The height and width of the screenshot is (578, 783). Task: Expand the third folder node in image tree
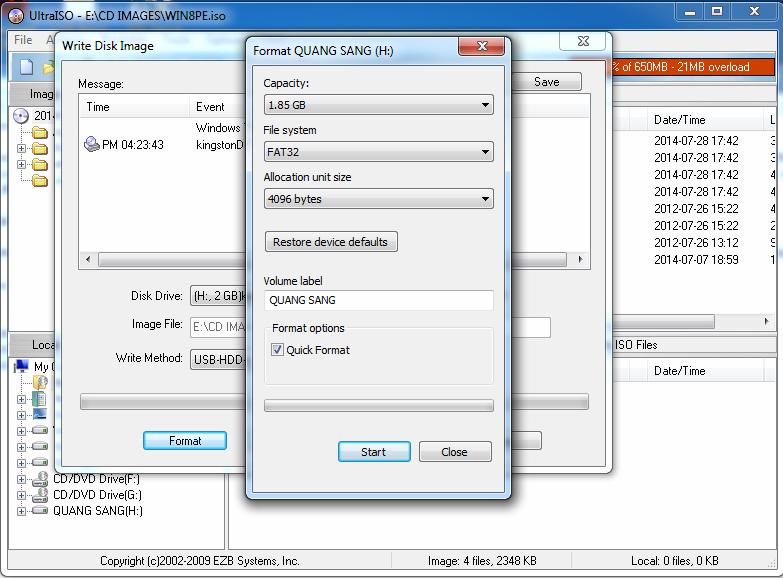pyautogui.click(x=21, y=164)
